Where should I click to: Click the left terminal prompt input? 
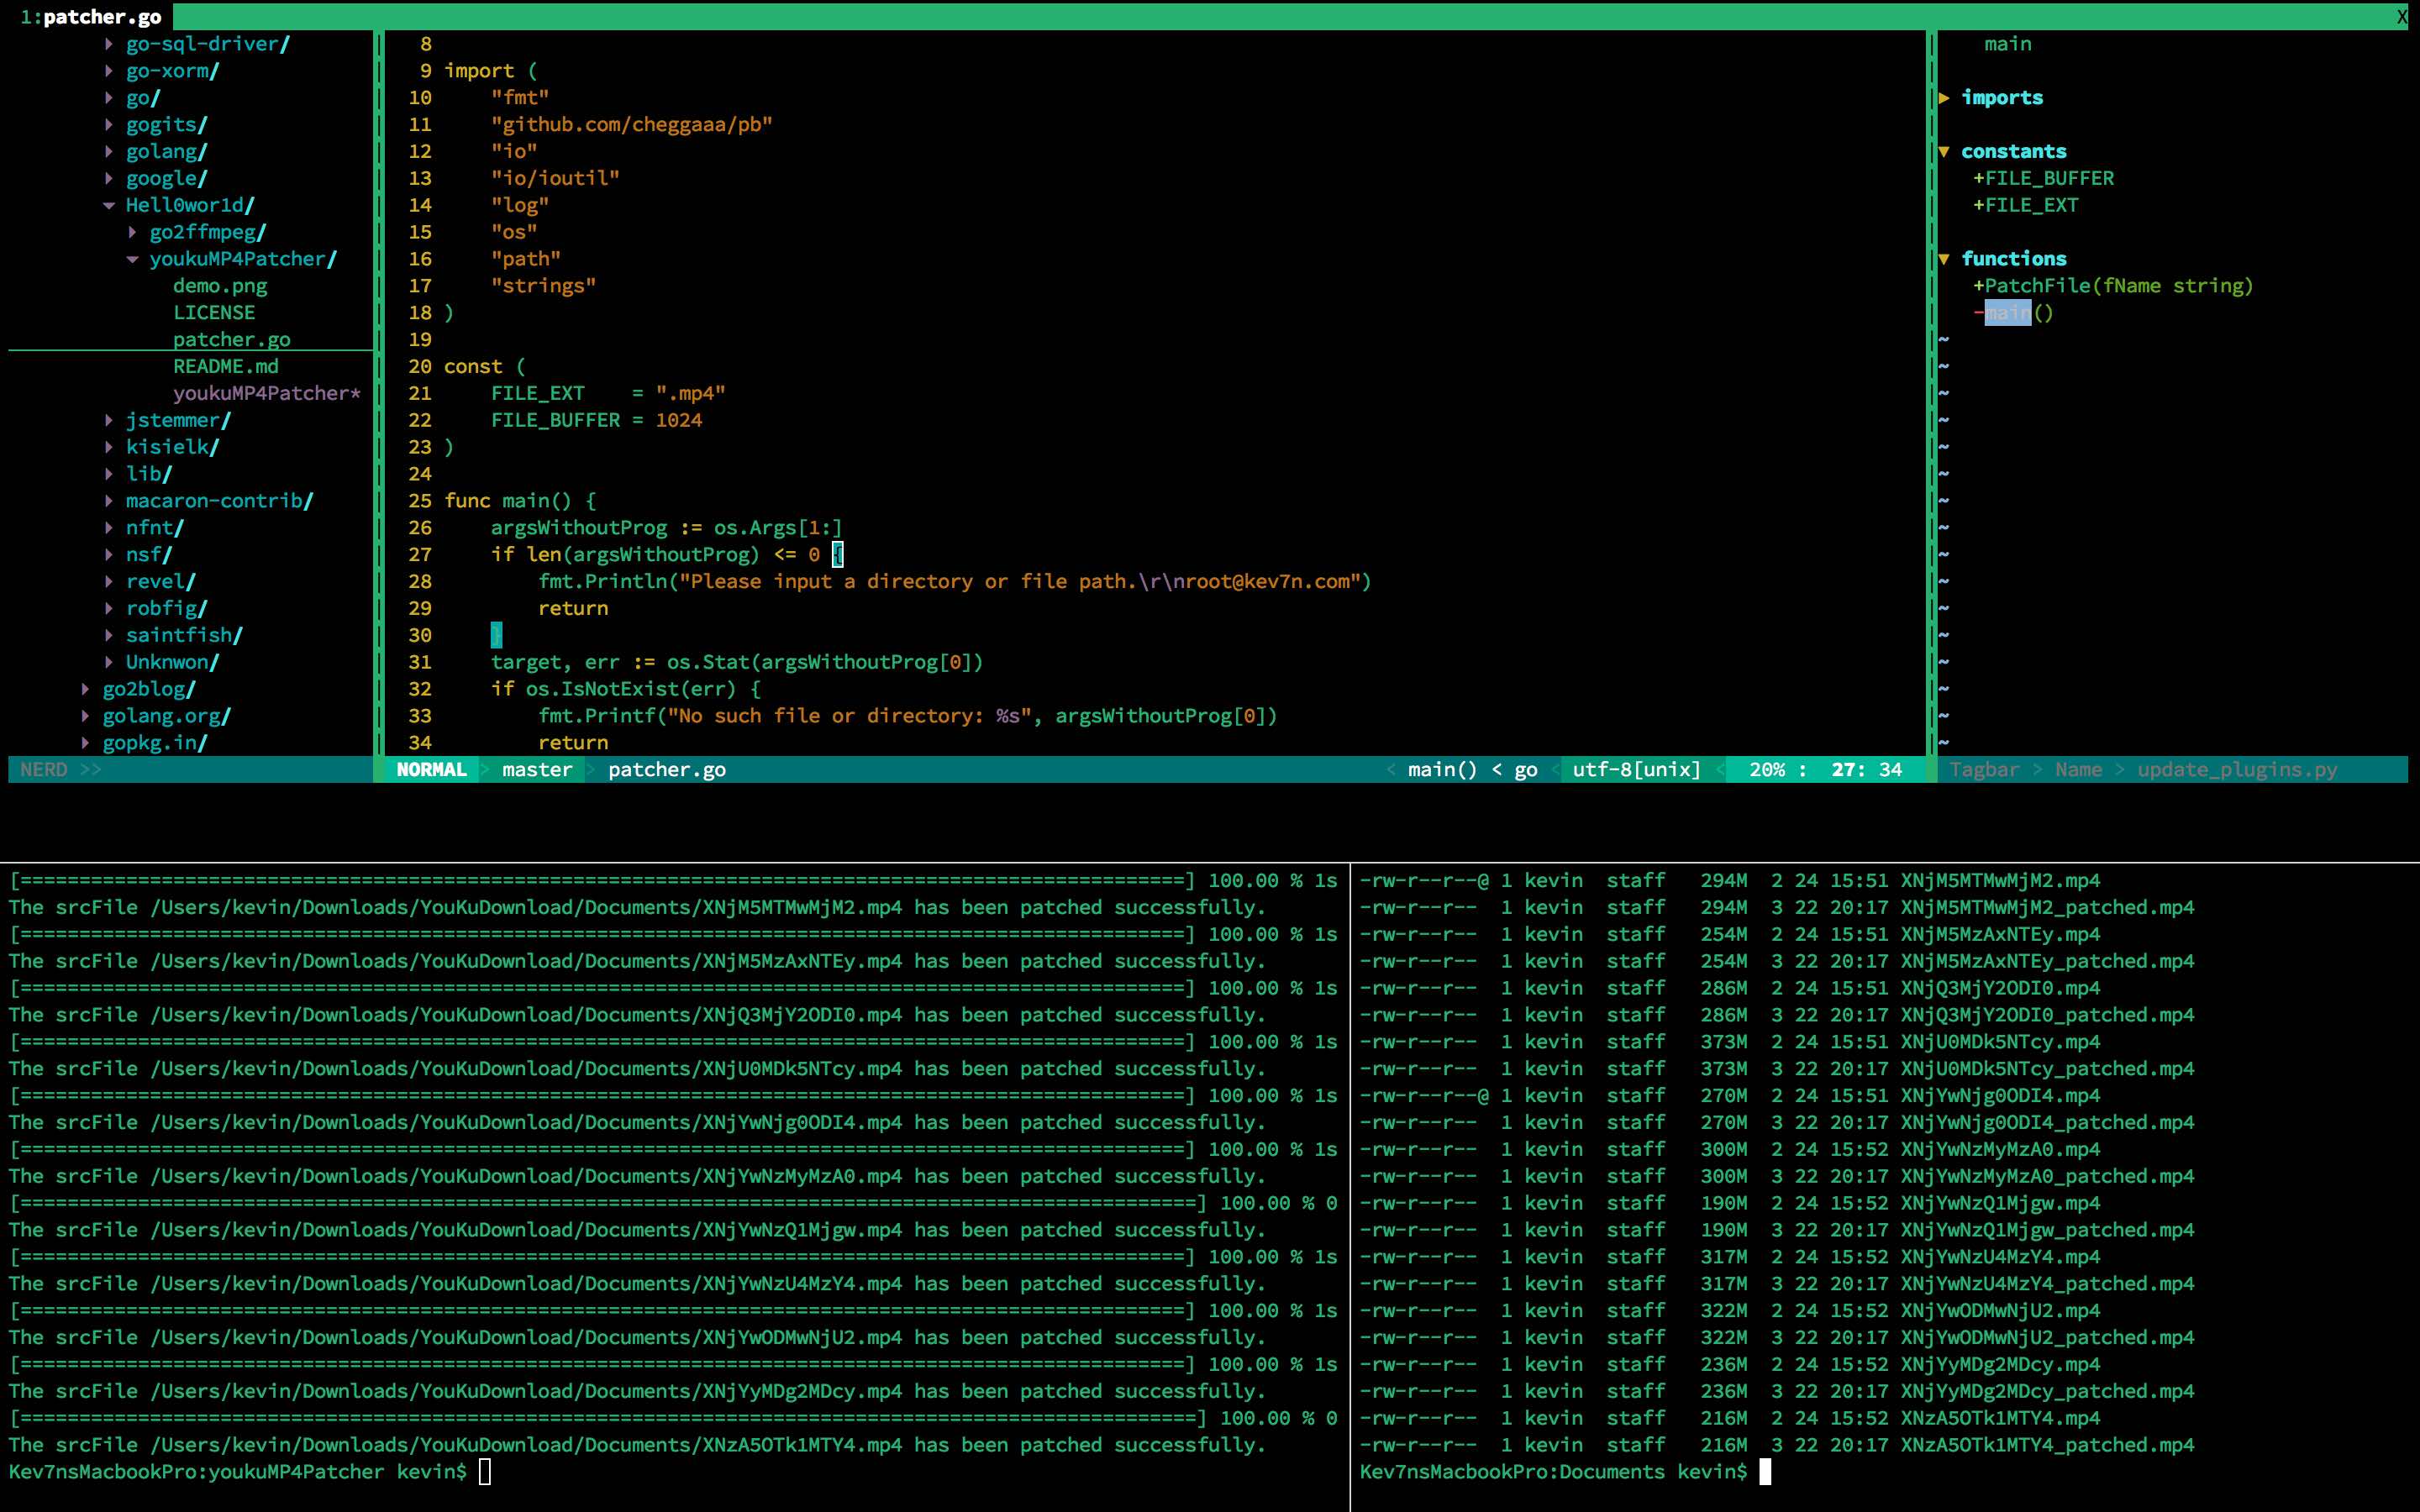click(x=485, y=1472)
